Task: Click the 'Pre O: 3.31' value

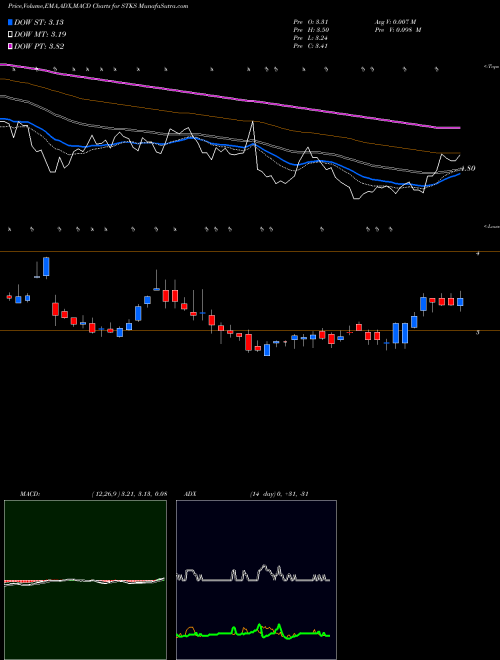Action: pos(311,22)
